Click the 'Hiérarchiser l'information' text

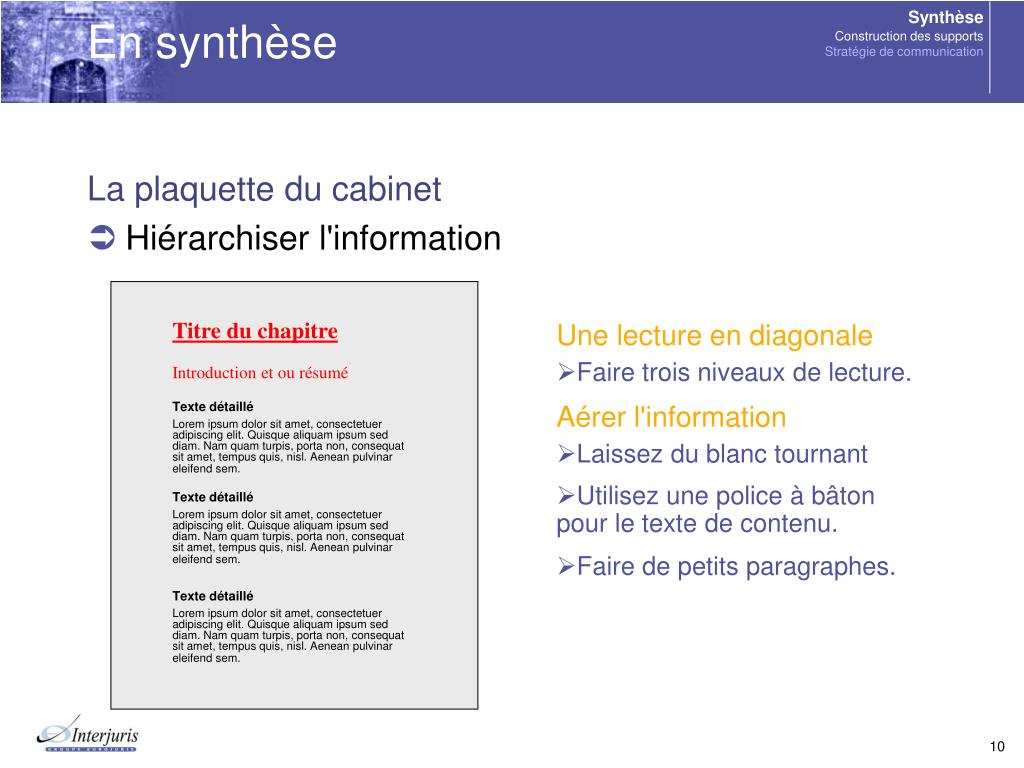point(313,238)
